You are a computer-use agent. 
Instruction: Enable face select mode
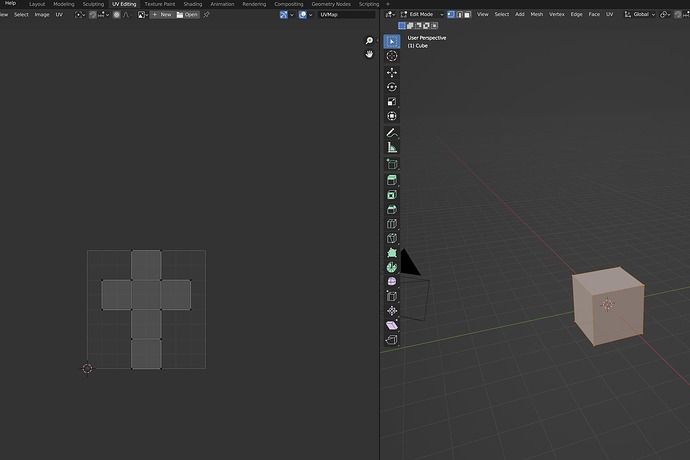pyautogui.click(x=467, y=14)
